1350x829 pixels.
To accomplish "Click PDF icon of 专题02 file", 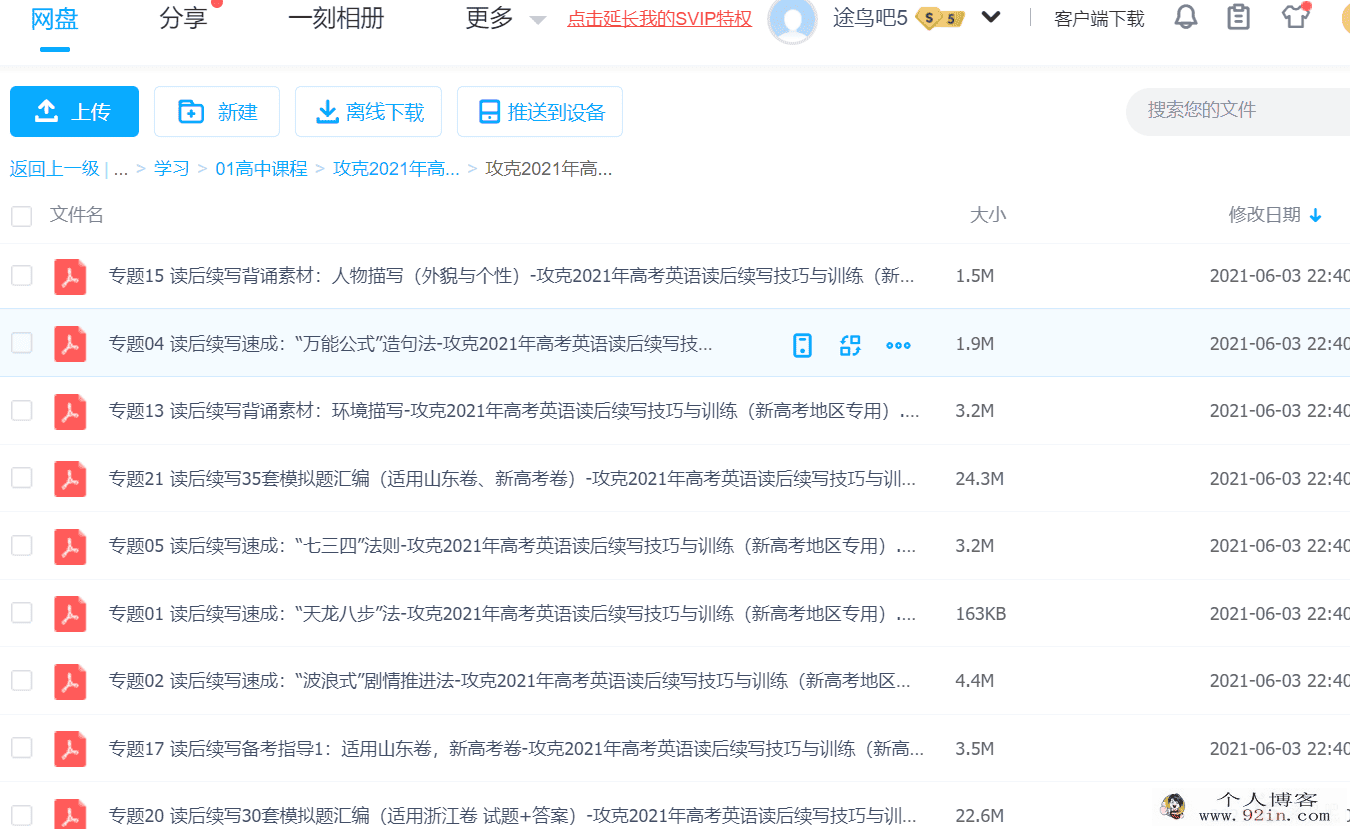I will (x=70, y=681).
